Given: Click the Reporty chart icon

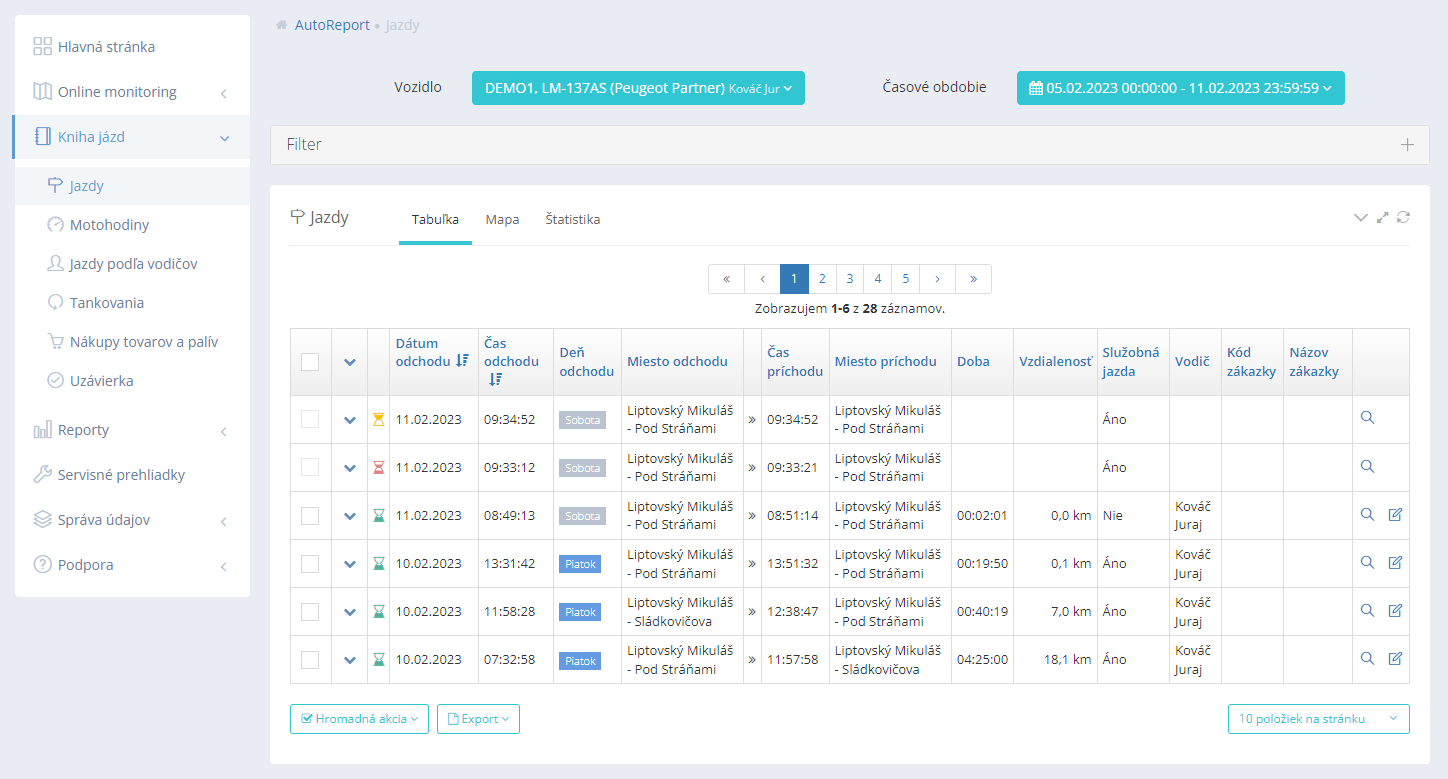Looking at the screenshot, I should pos(42,430).
